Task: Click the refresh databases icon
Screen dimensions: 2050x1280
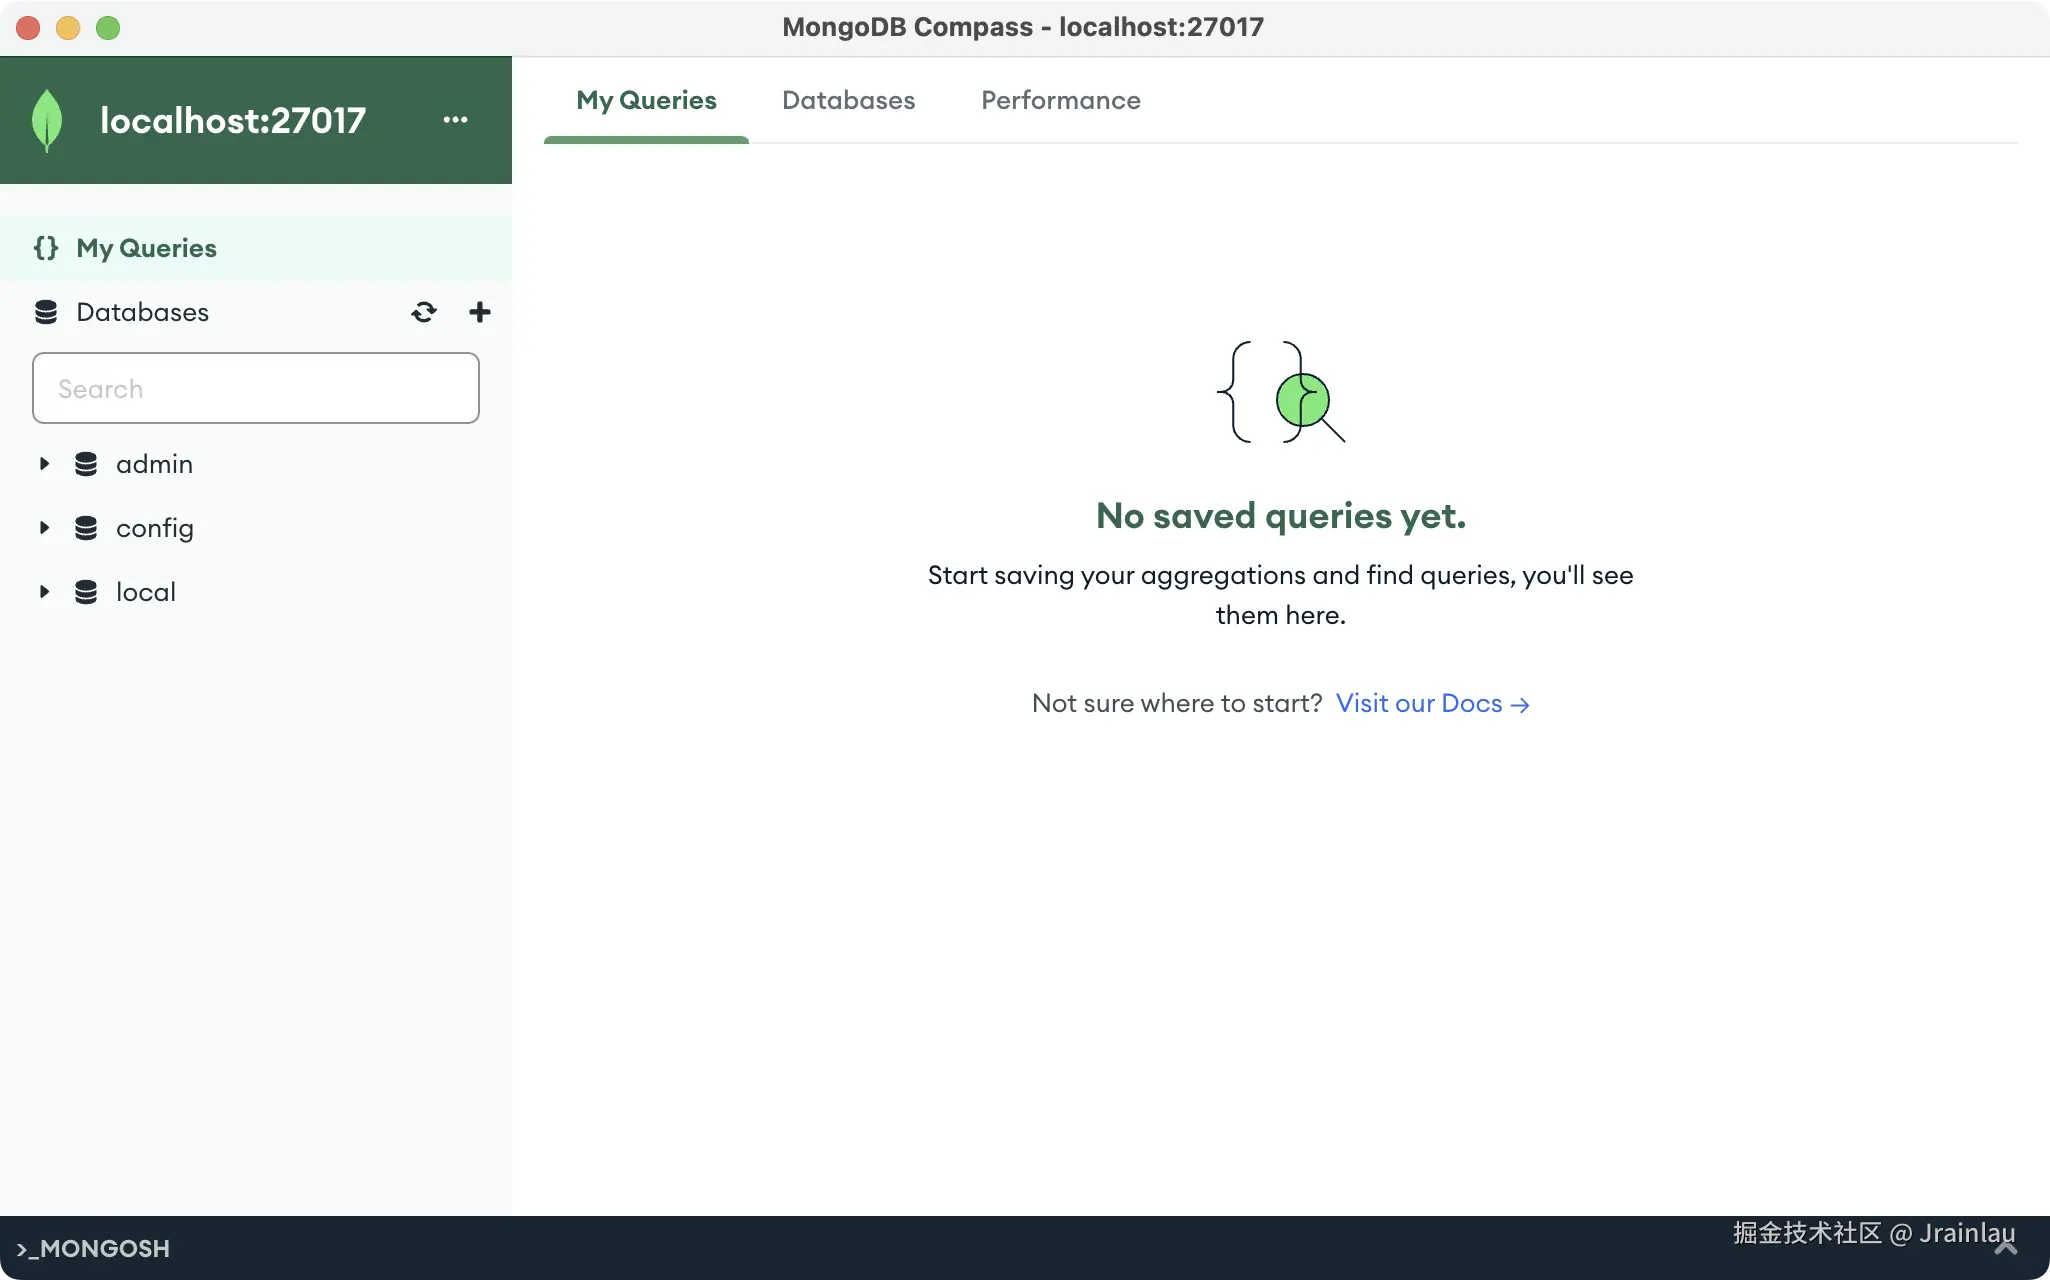Action: click(x=424, y=312)
